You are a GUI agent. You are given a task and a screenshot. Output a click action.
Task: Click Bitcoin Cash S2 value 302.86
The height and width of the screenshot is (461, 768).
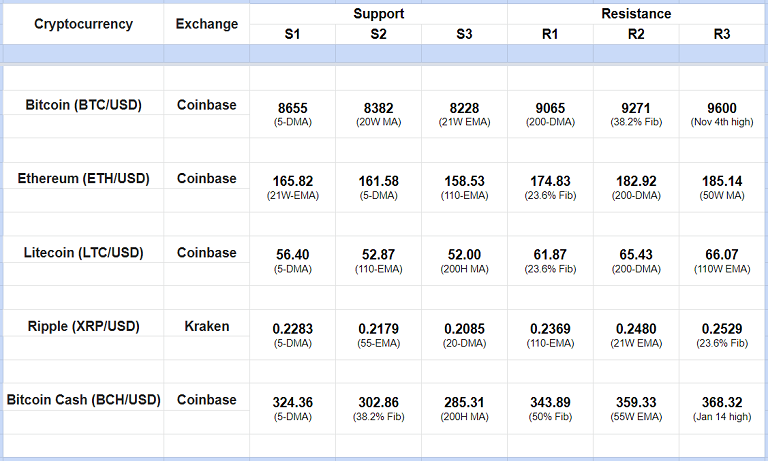[378, 403]
